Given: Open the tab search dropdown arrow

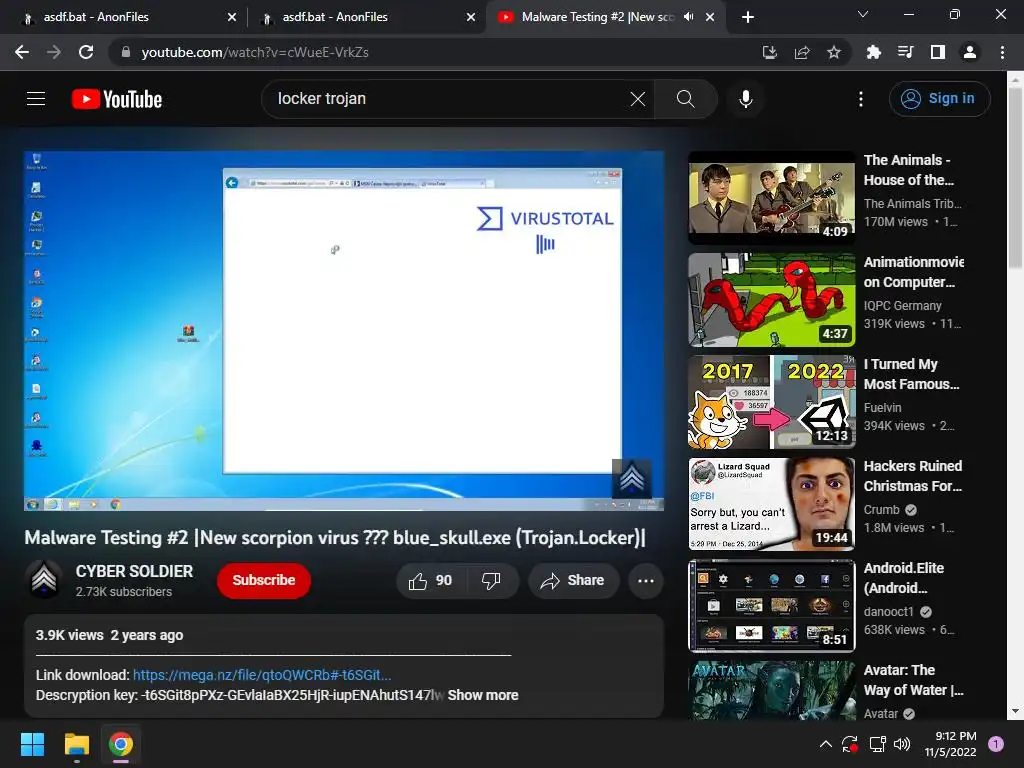Looking at the screenshot, I should (863, 14).
